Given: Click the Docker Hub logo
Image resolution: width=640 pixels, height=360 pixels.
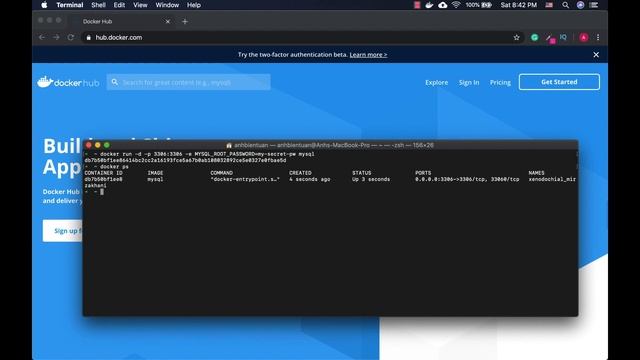Looking at the screenshot, I should 68,82.
